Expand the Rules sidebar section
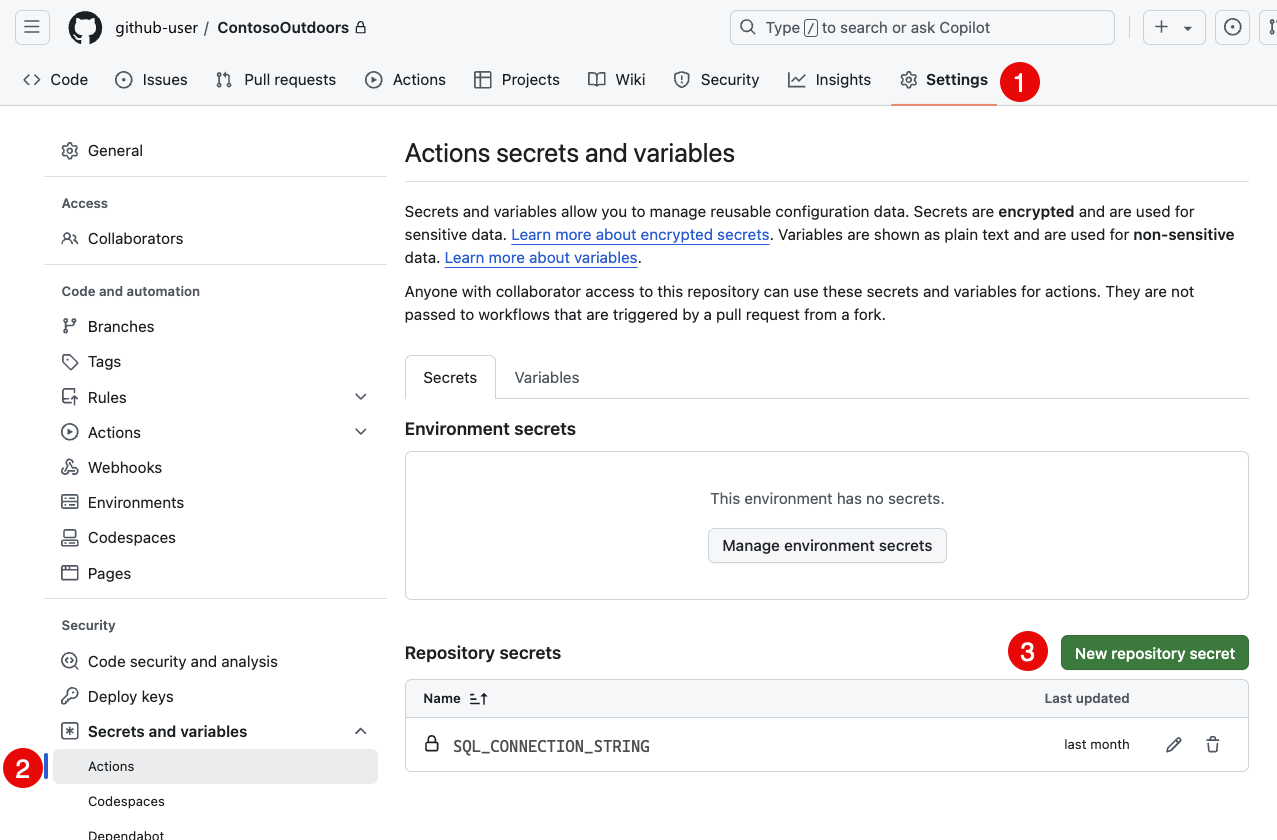 [x=360, y=396]
